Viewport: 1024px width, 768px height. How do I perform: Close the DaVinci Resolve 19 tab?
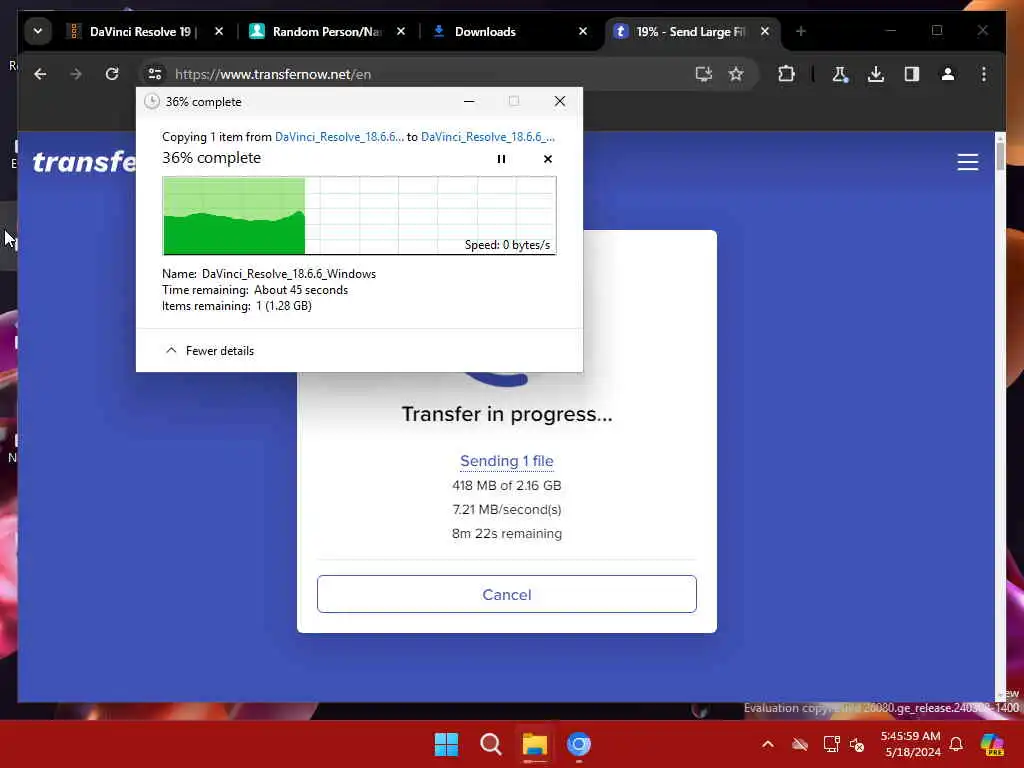(219, 31)
